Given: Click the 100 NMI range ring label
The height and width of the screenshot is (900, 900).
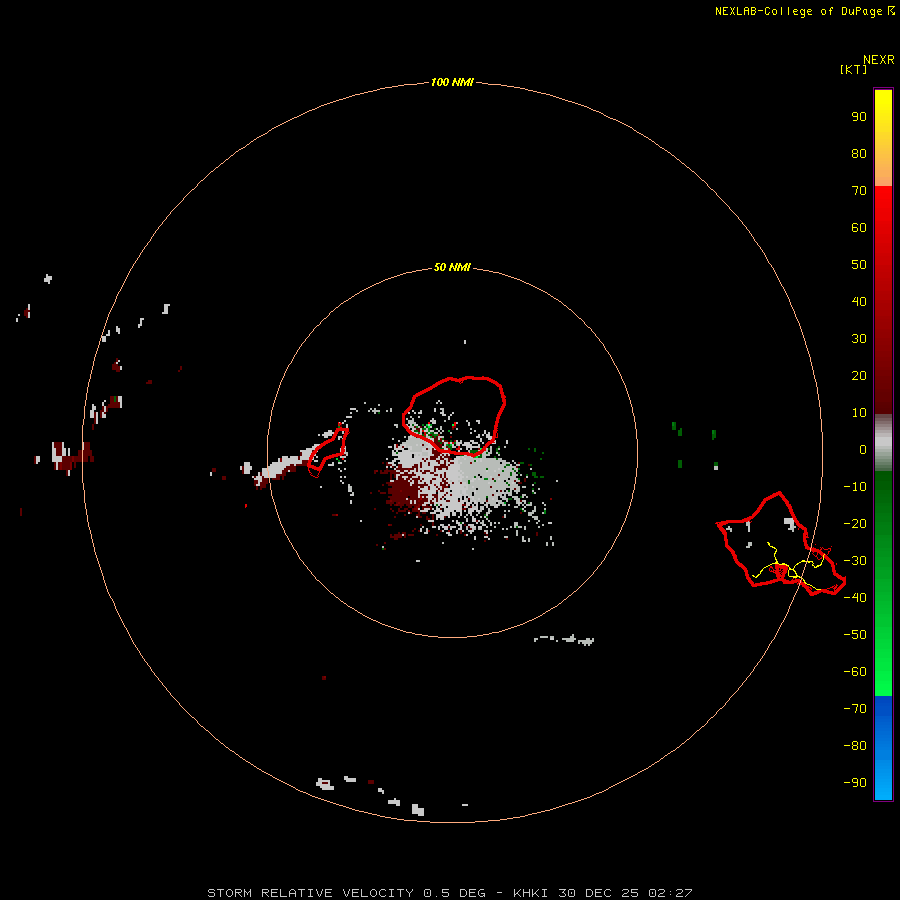Looking at the screenshot, I should point(452,82).
